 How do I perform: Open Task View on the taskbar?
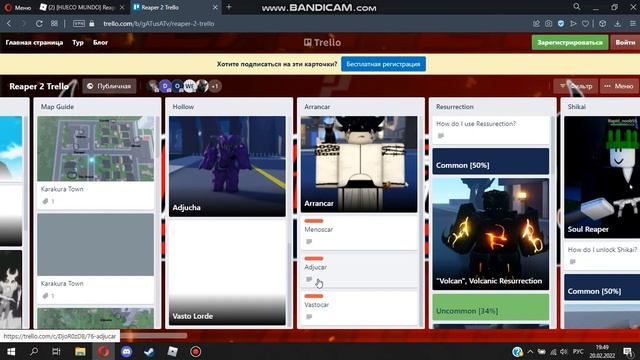[56, 351]
